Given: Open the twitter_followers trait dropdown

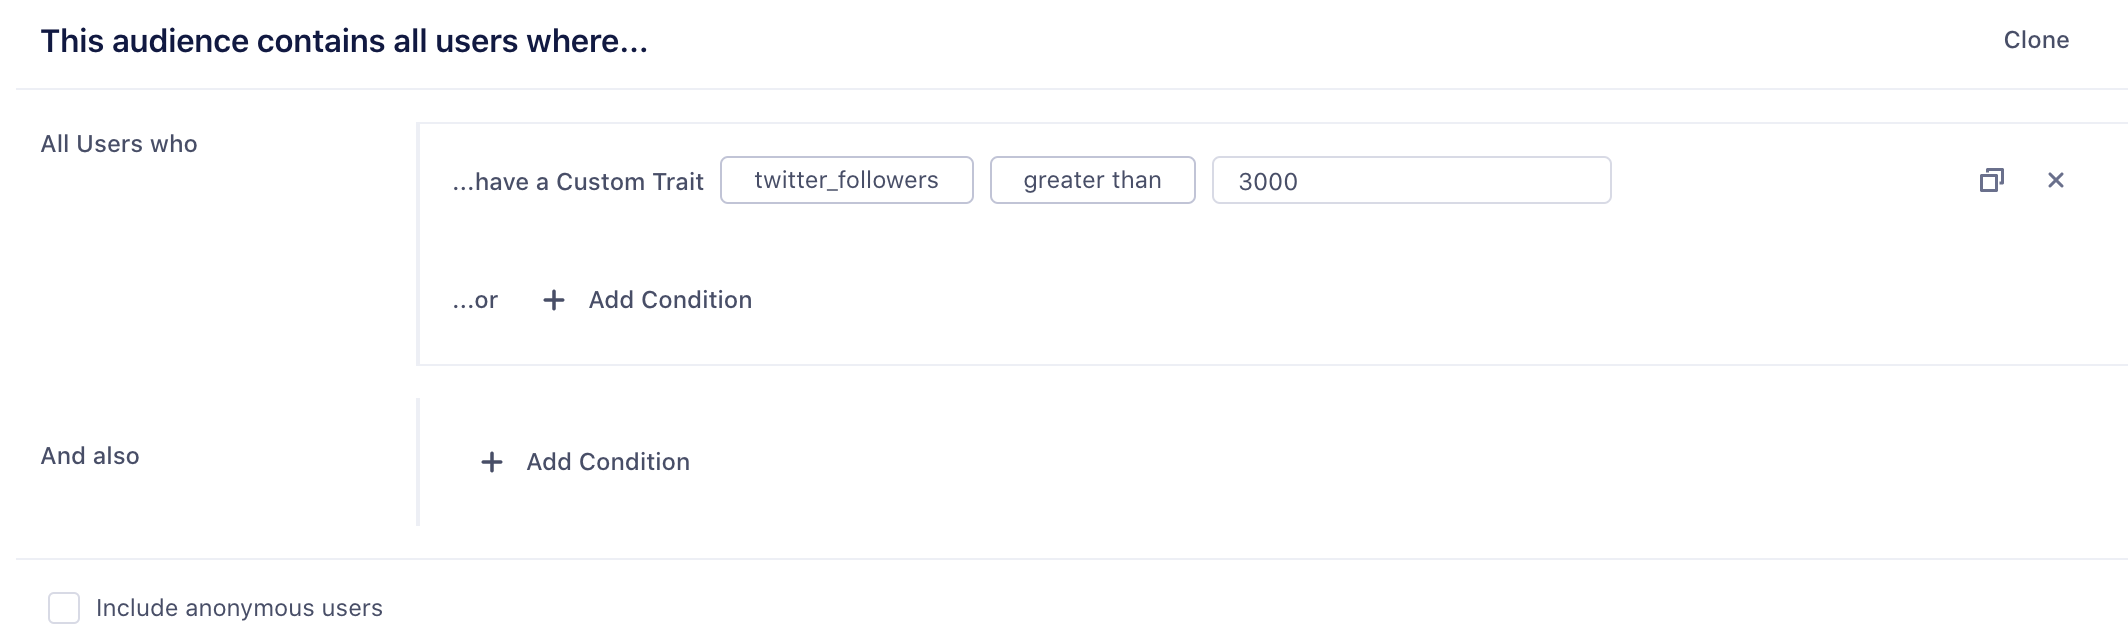Looking at the screenshot, I should click(x=846, y=180).
